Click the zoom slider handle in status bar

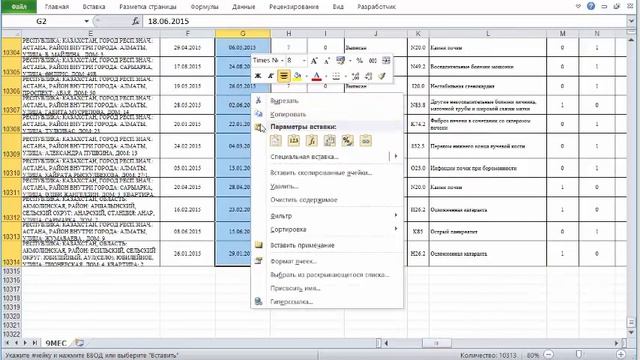tap(578, 355)
